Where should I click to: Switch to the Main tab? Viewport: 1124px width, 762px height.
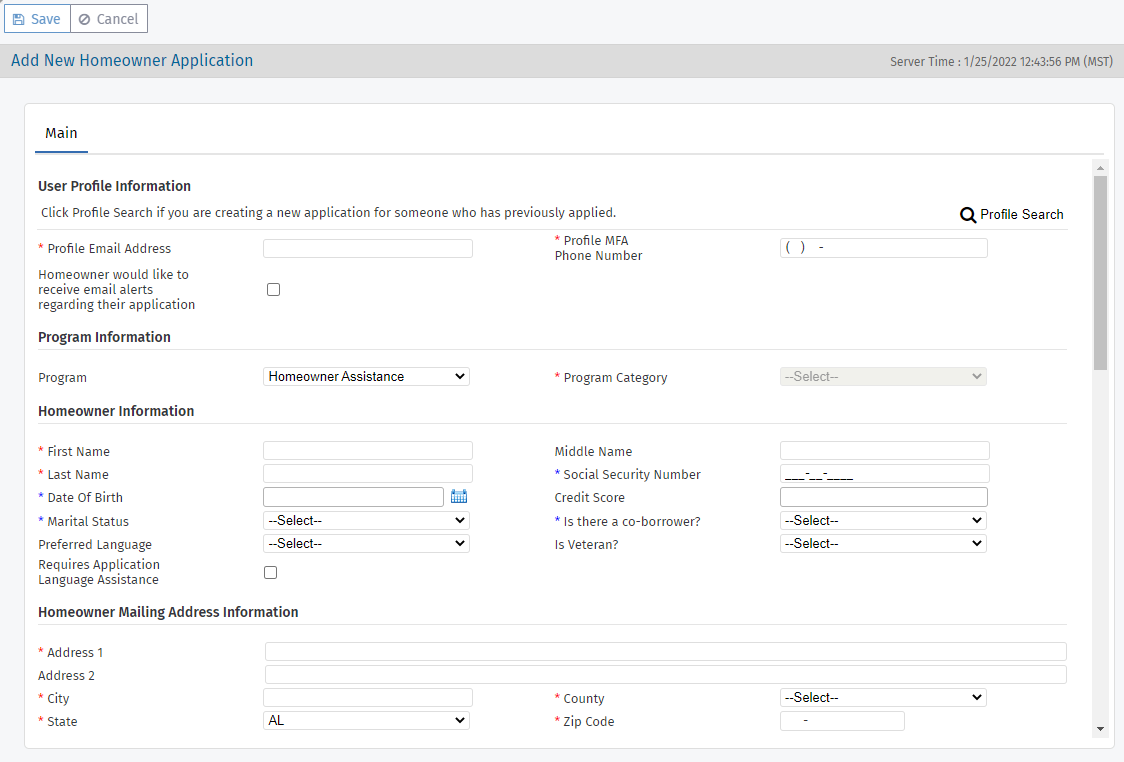[x=61, y=133]
